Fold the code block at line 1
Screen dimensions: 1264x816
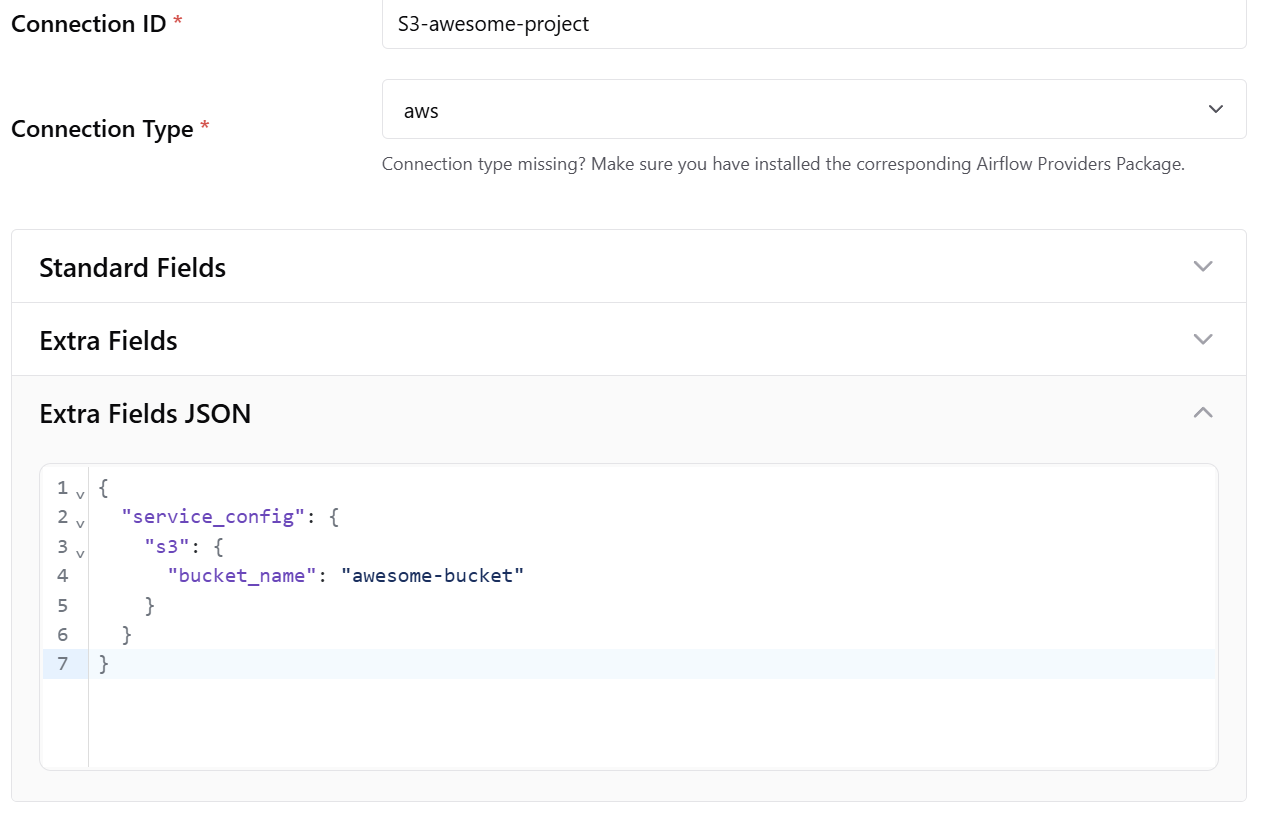tap(80, 494)
